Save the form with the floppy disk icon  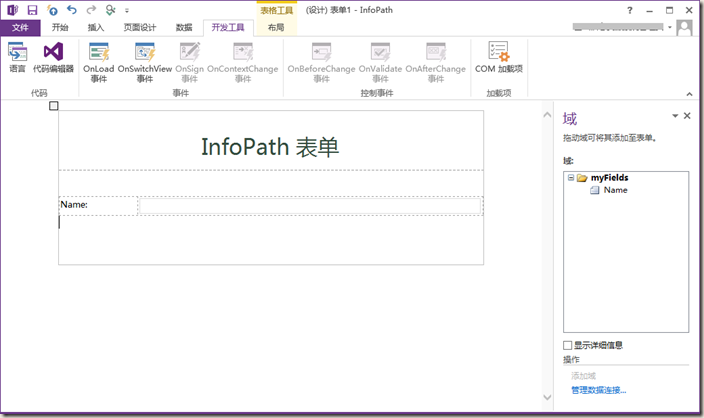(32, 10)
